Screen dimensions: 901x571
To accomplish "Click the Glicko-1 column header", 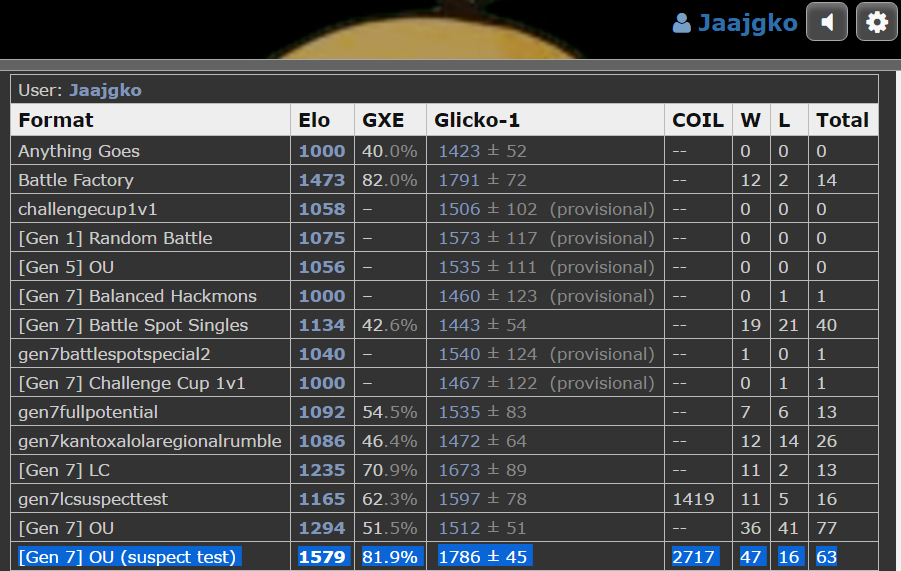I will coord(477,120).
